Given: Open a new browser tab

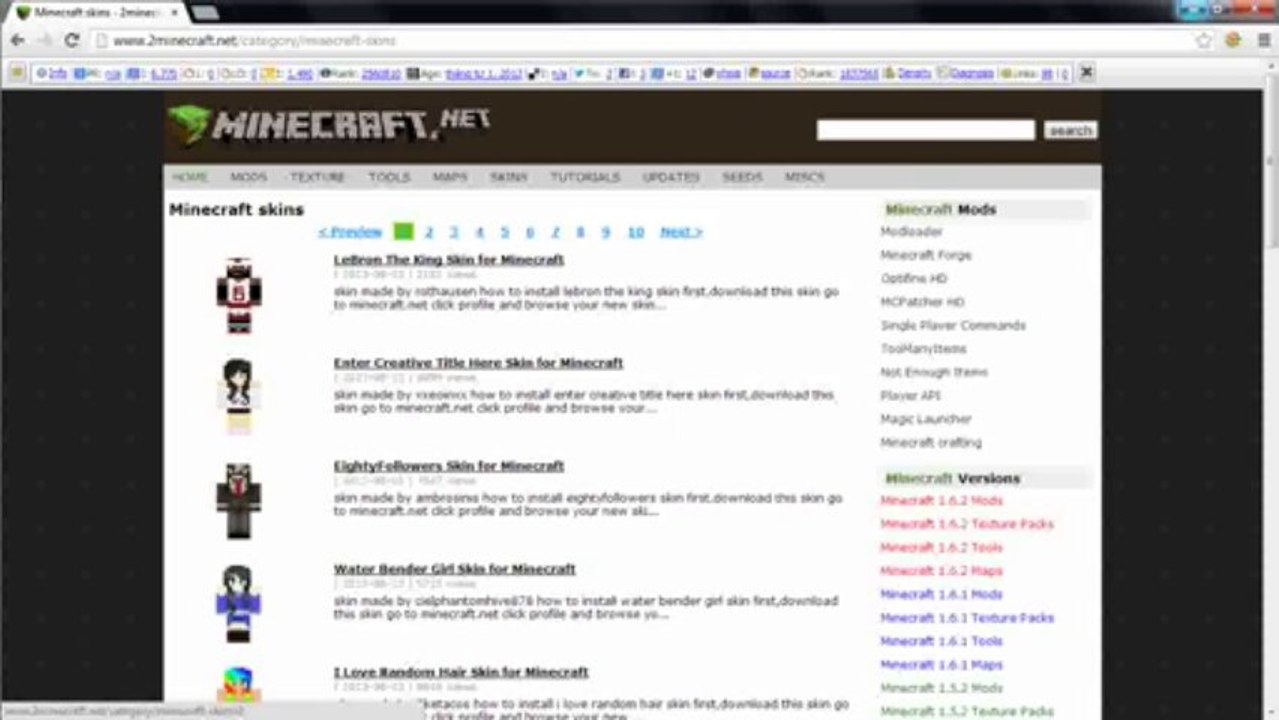Looking at the screenshot, I should [205, 12].
